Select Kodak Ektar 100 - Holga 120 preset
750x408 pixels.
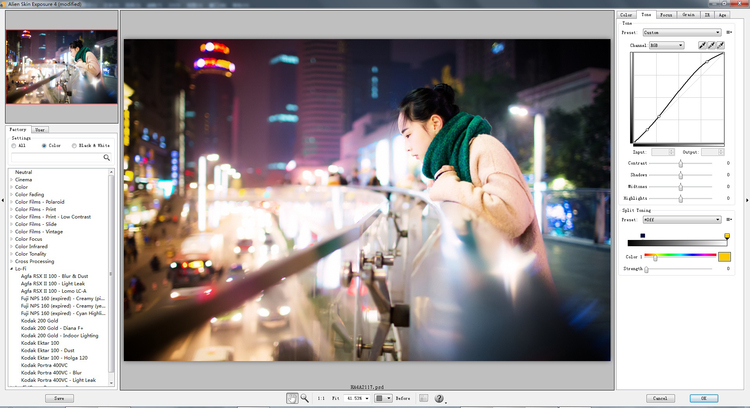[x=54, y=358]
